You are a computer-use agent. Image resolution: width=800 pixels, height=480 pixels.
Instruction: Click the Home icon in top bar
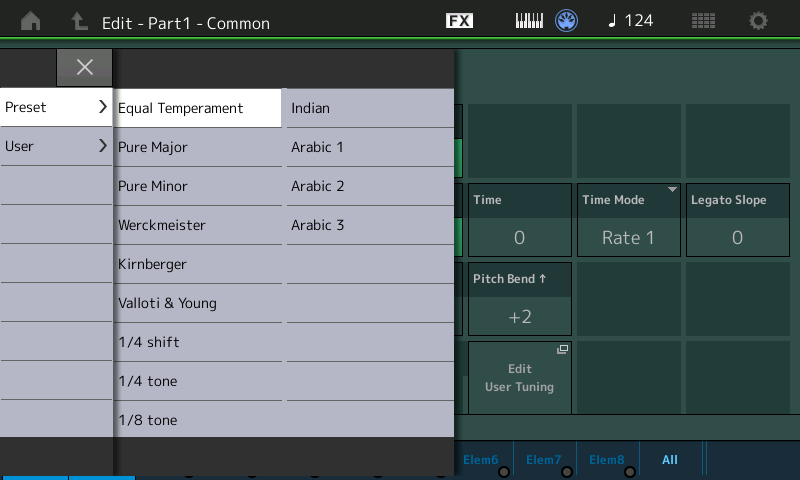30,21
